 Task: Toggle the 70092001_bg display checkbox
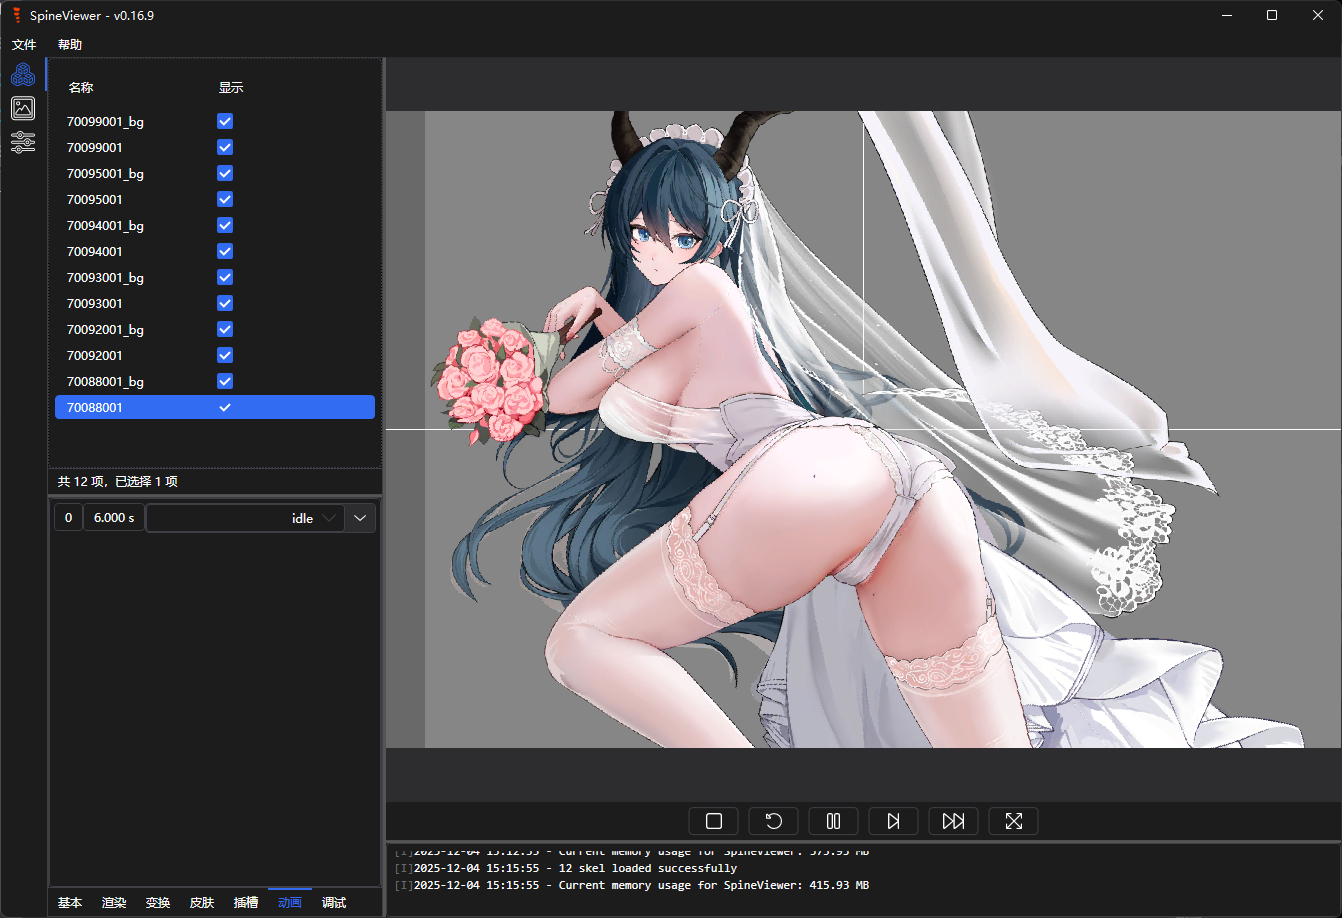[x=225, y=329]
